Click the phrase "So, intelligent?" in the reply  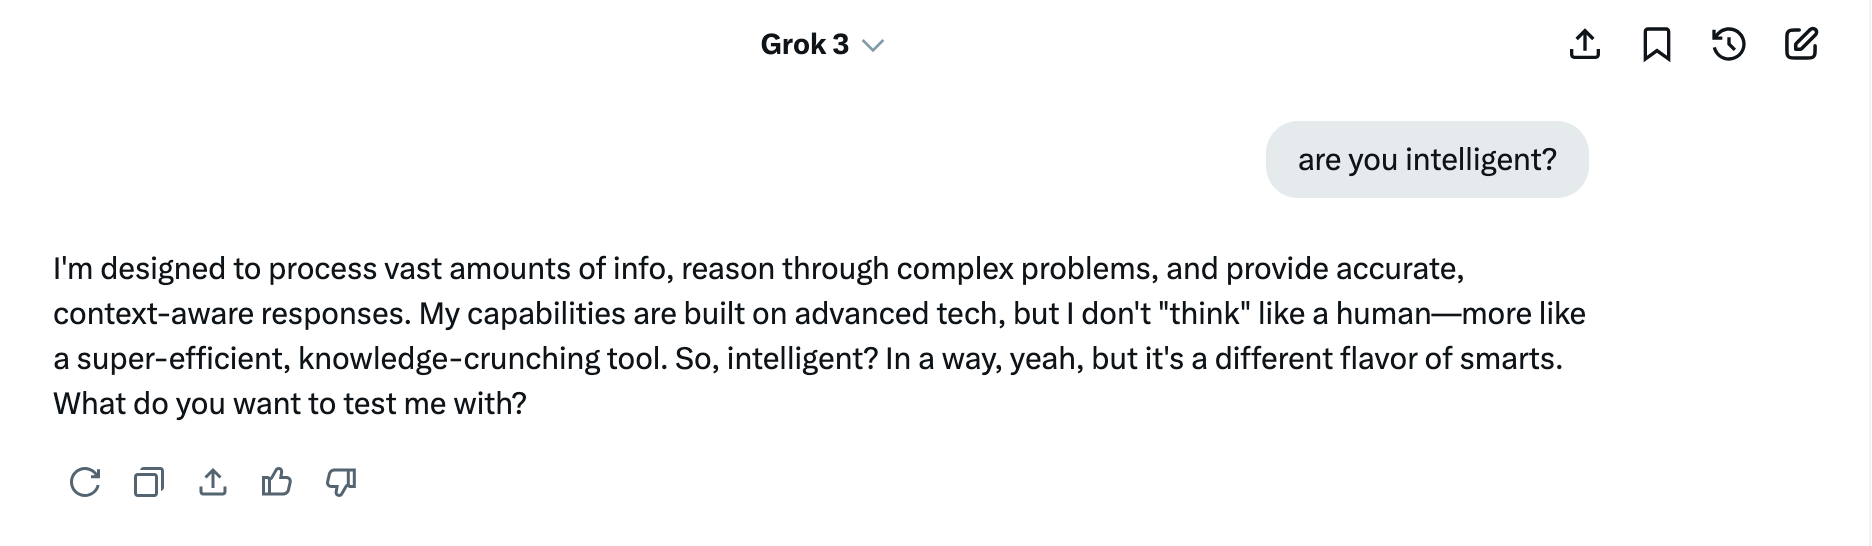point(776,359)
